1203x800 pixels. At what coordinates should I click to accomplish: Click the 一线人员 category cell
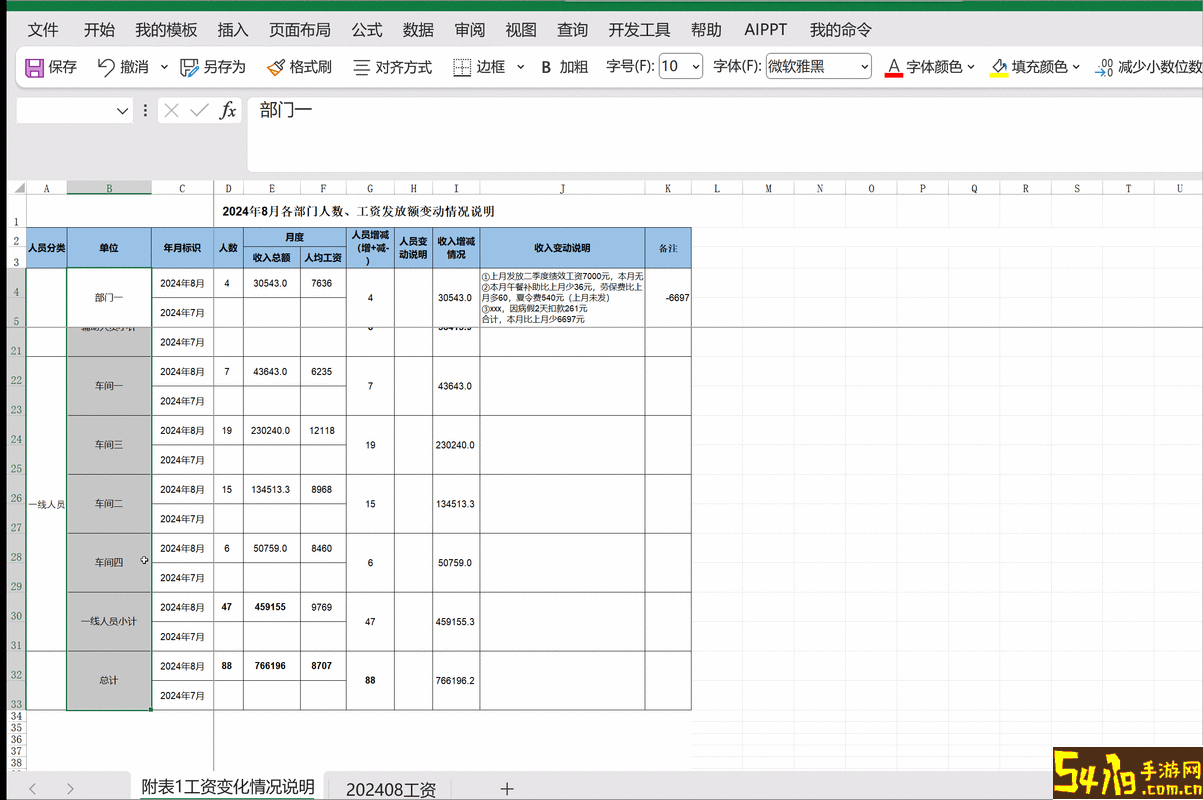46,504
